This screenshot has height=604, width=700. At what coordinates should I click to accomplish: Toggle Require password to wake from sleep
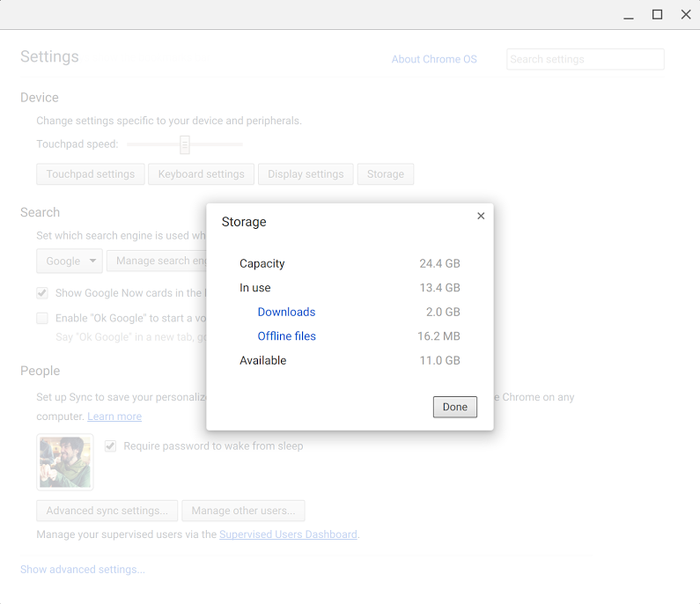click(110, 446)
